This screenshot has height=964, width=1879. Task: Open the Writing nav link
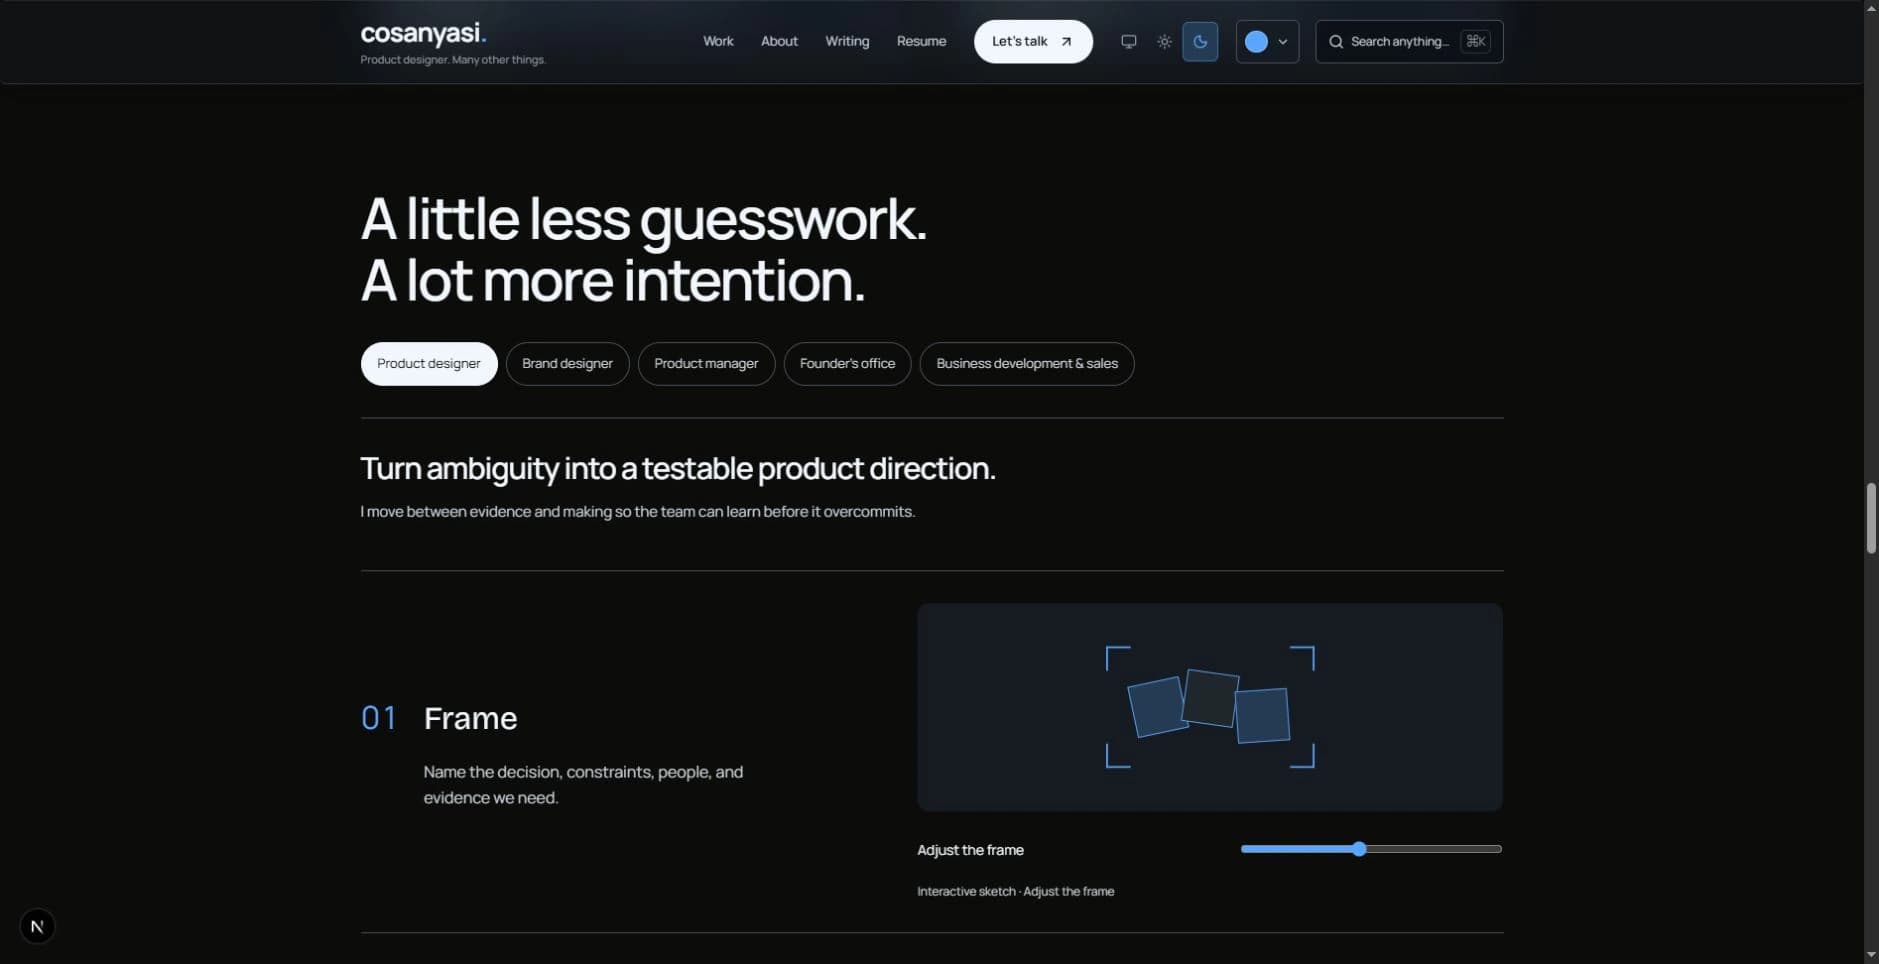pyautogui.click(x=847, y=42)
